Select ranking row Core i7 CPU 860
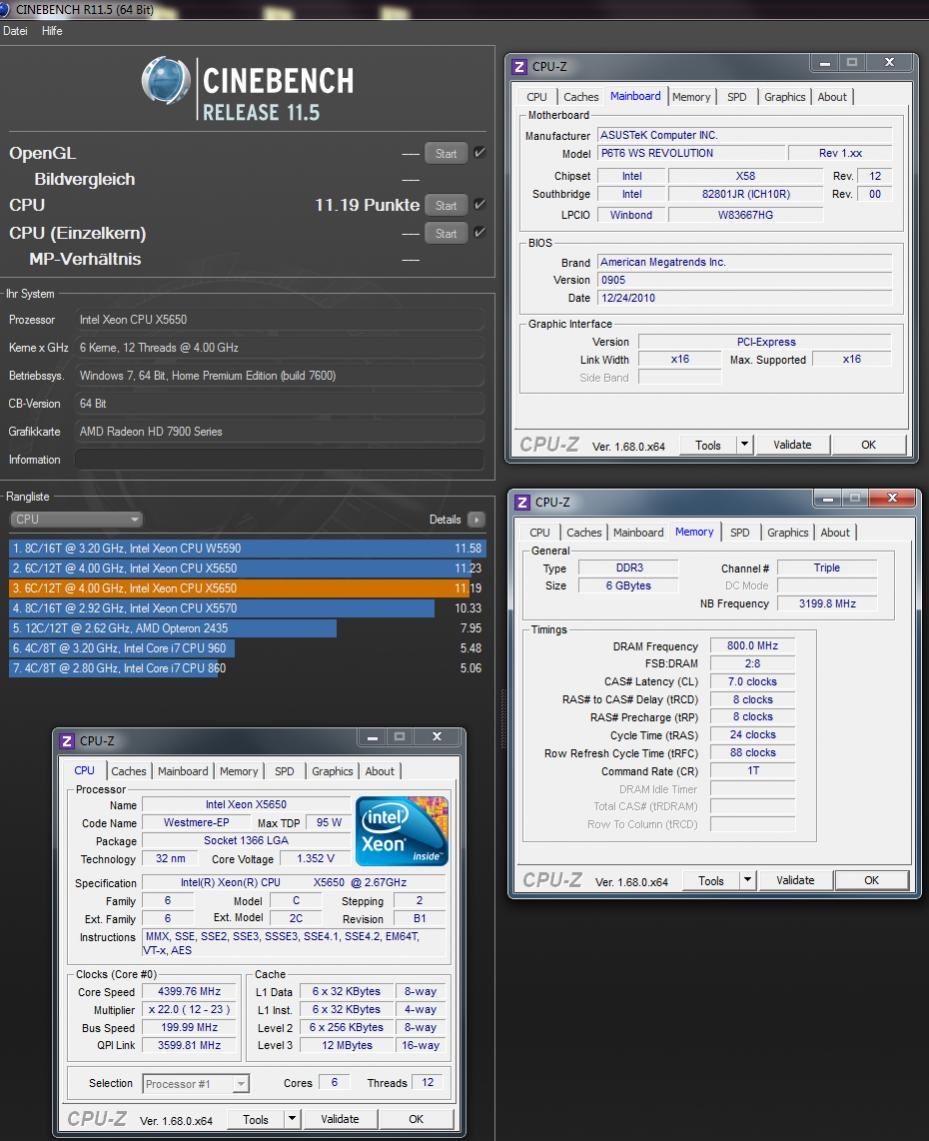929x1141 pixels. (x=247, y=668)
